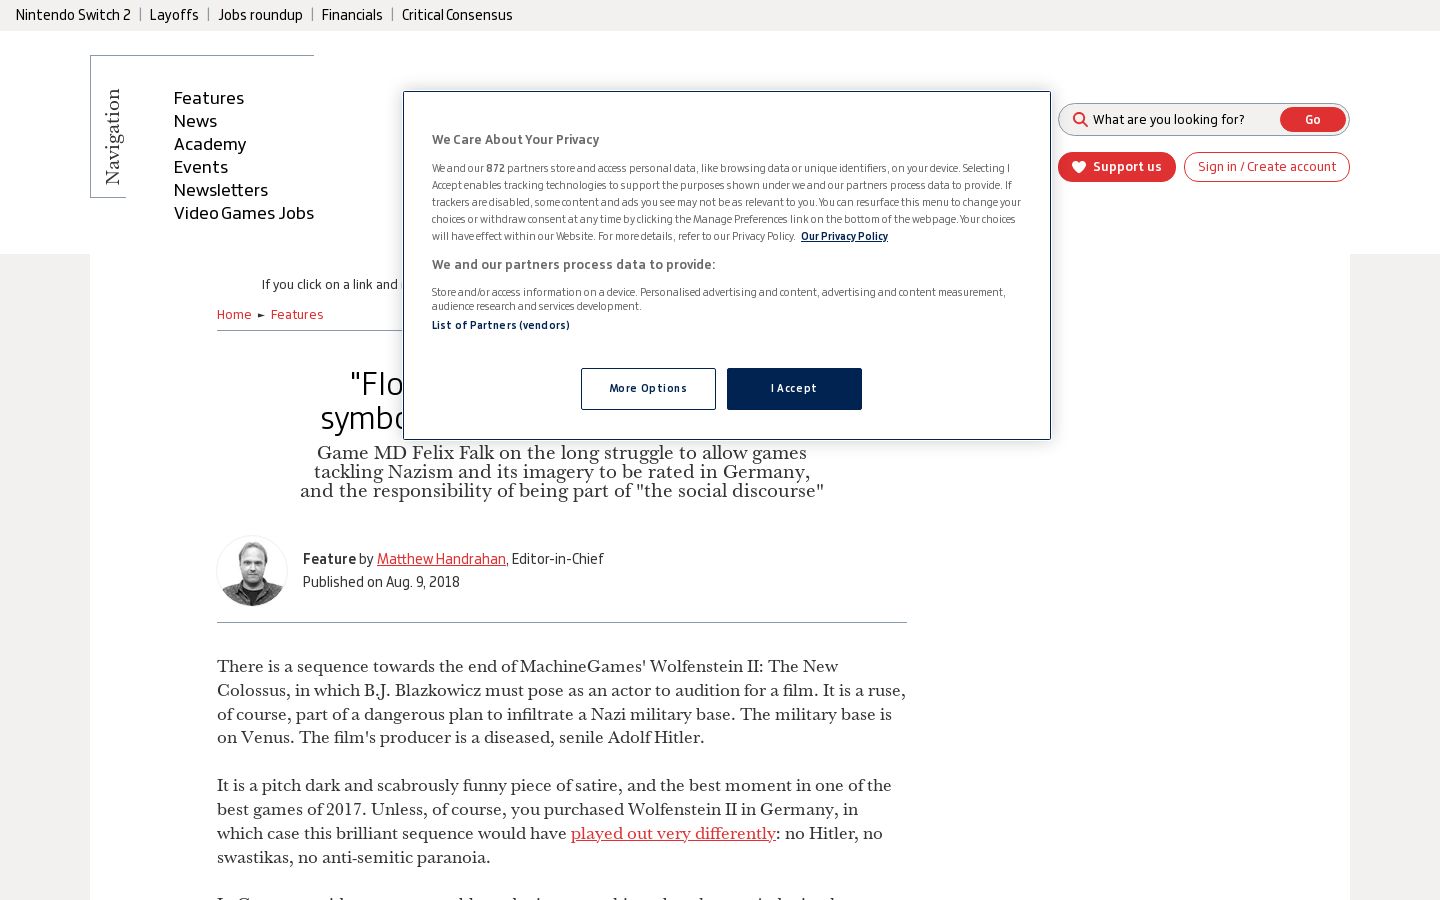Open the Features navigation item

[209, 98]
